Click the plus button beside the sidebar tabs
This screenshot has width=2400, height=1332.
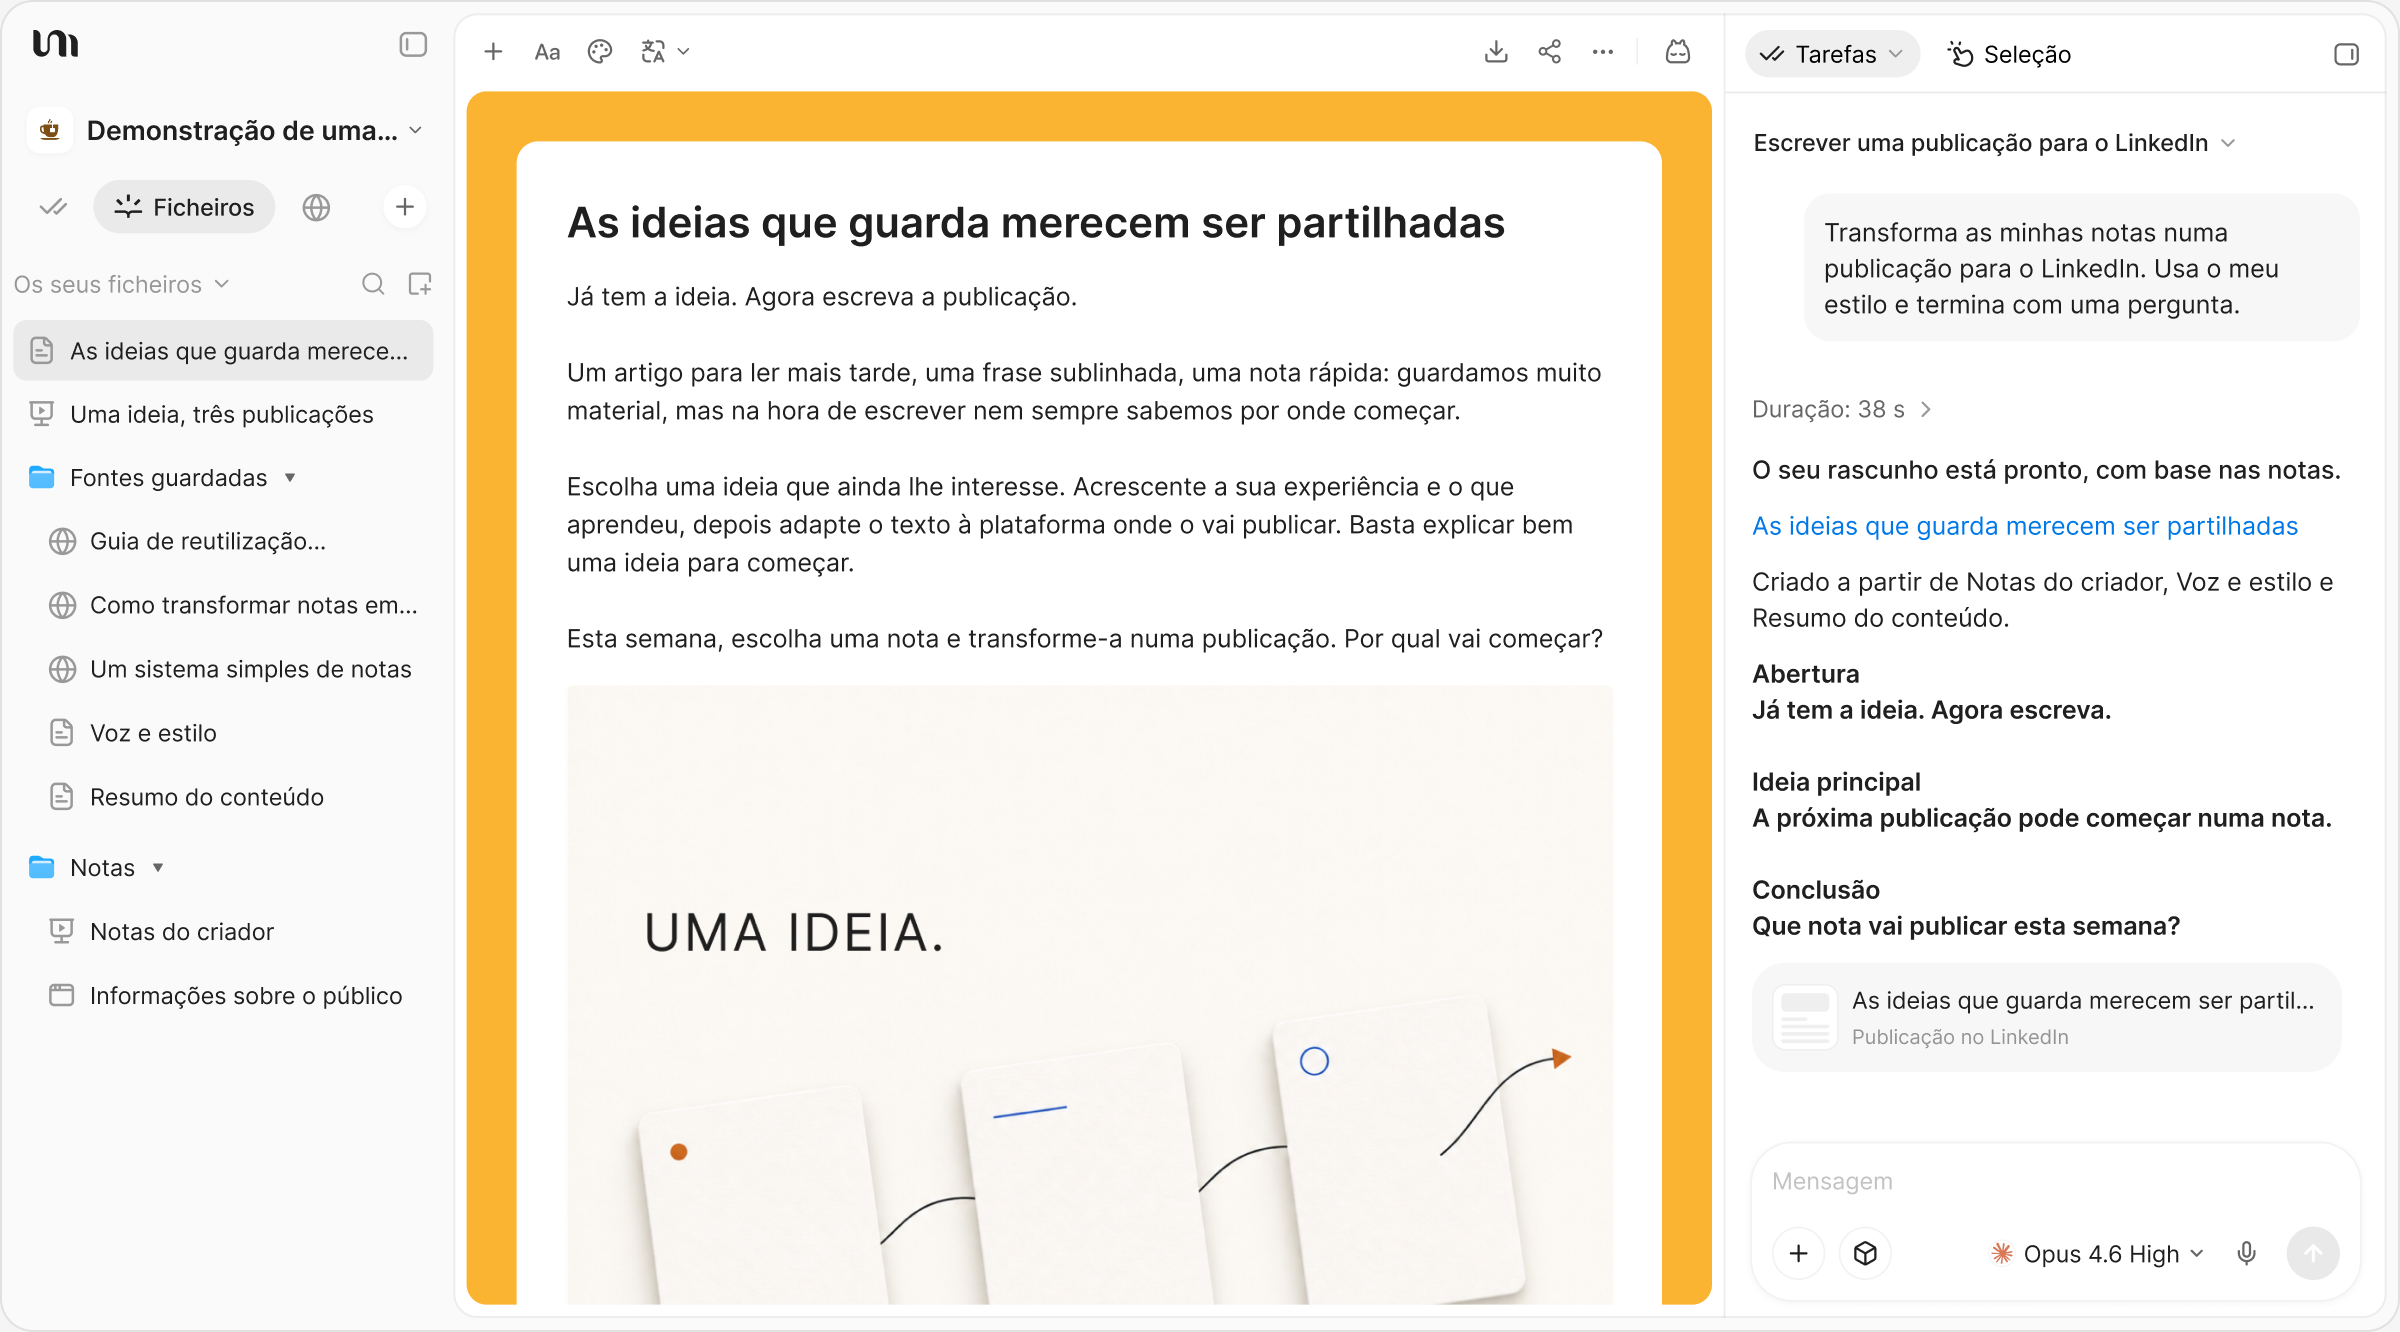[x=405, y=207]
